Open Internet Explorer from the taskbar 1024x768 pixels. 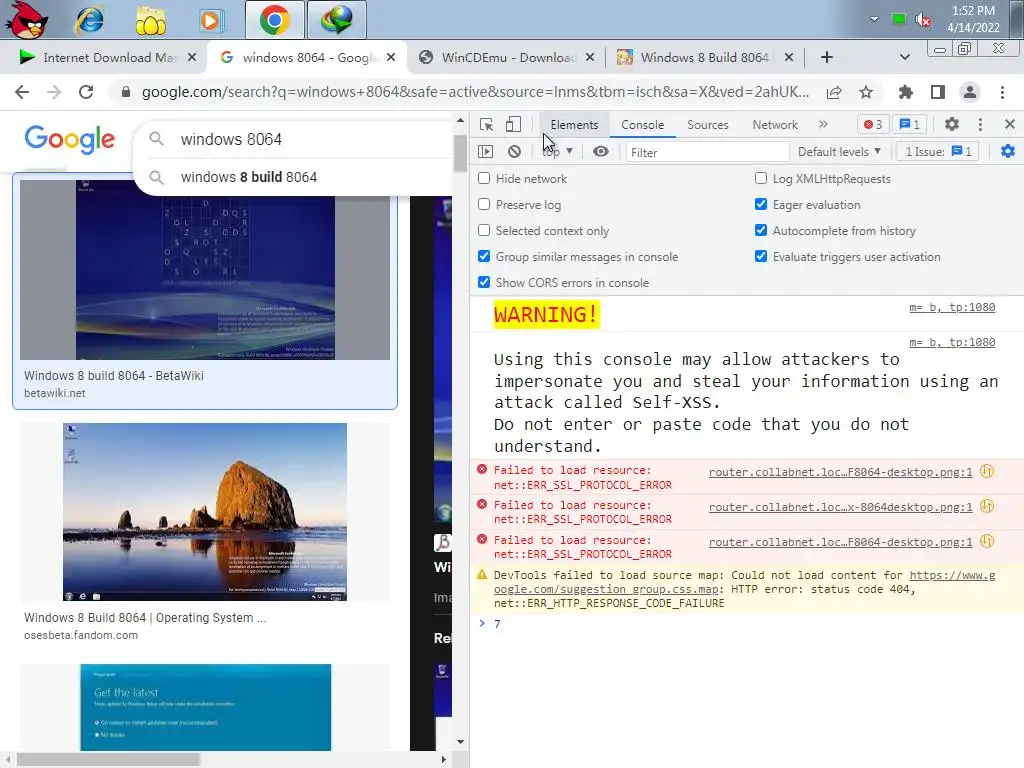pyautogui.click(x=89, y=20)
